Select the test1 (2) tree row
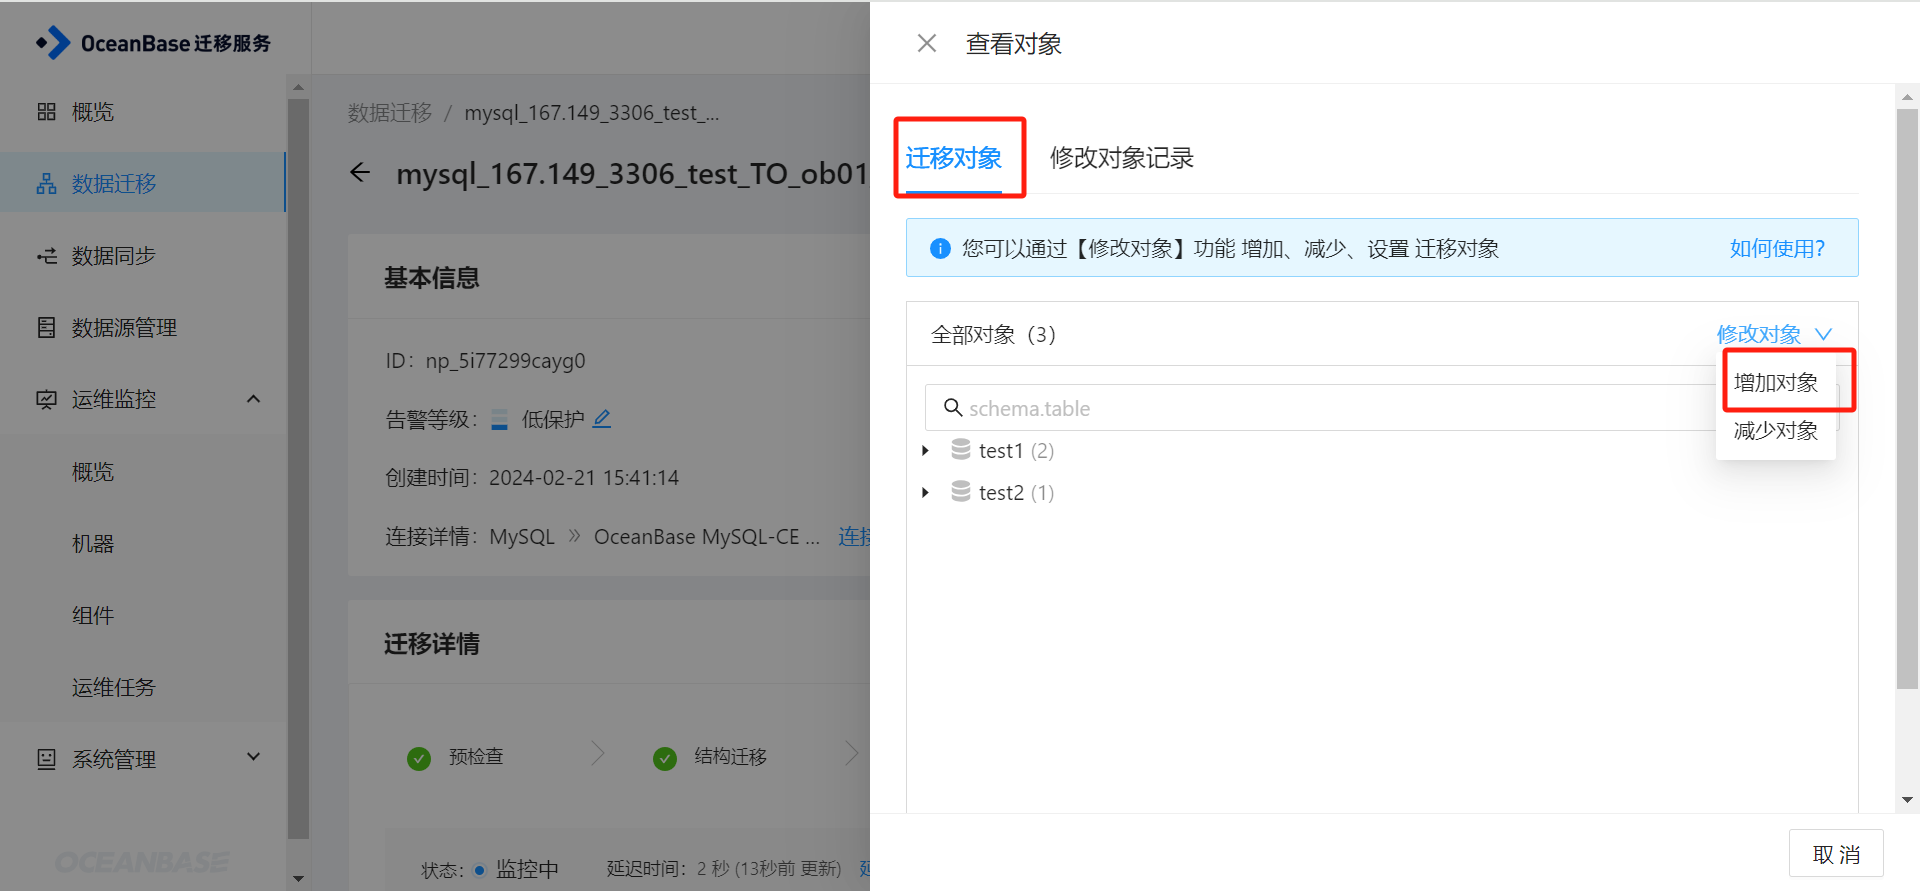 click(1016, 451)
